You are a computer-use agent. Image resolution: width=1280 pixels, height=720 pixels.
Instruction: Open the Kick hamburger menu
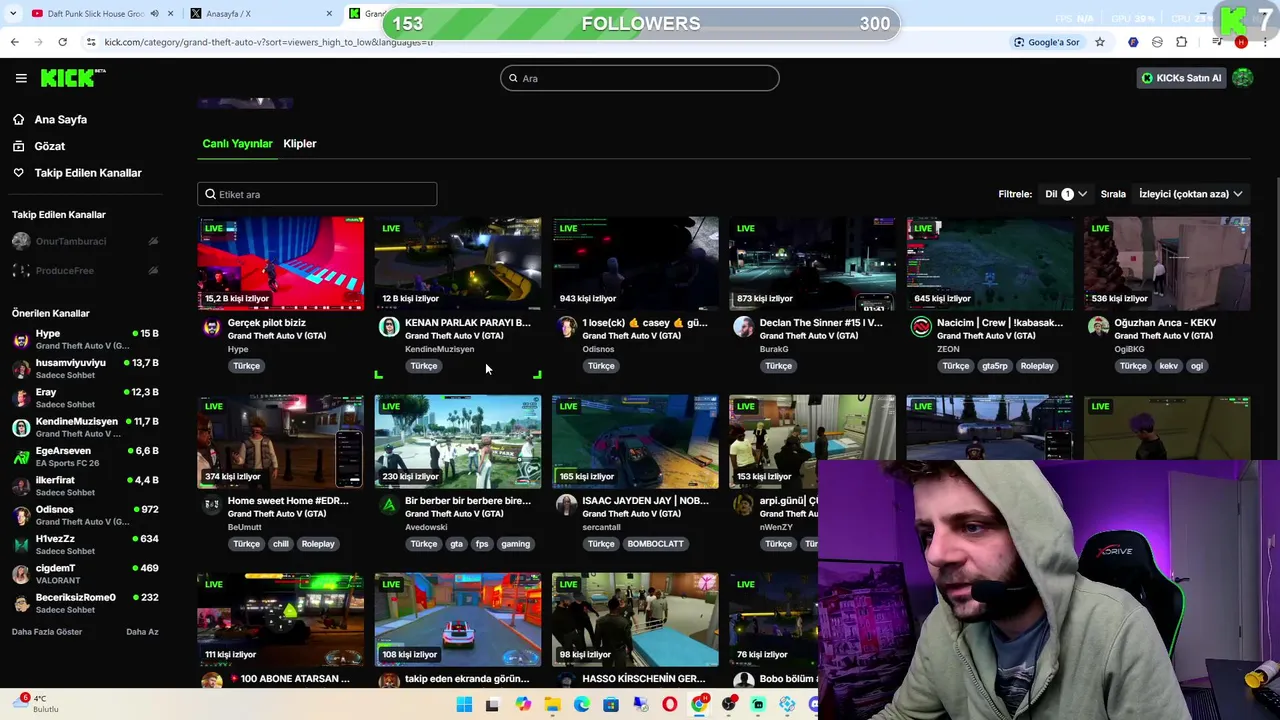[21, 78]
